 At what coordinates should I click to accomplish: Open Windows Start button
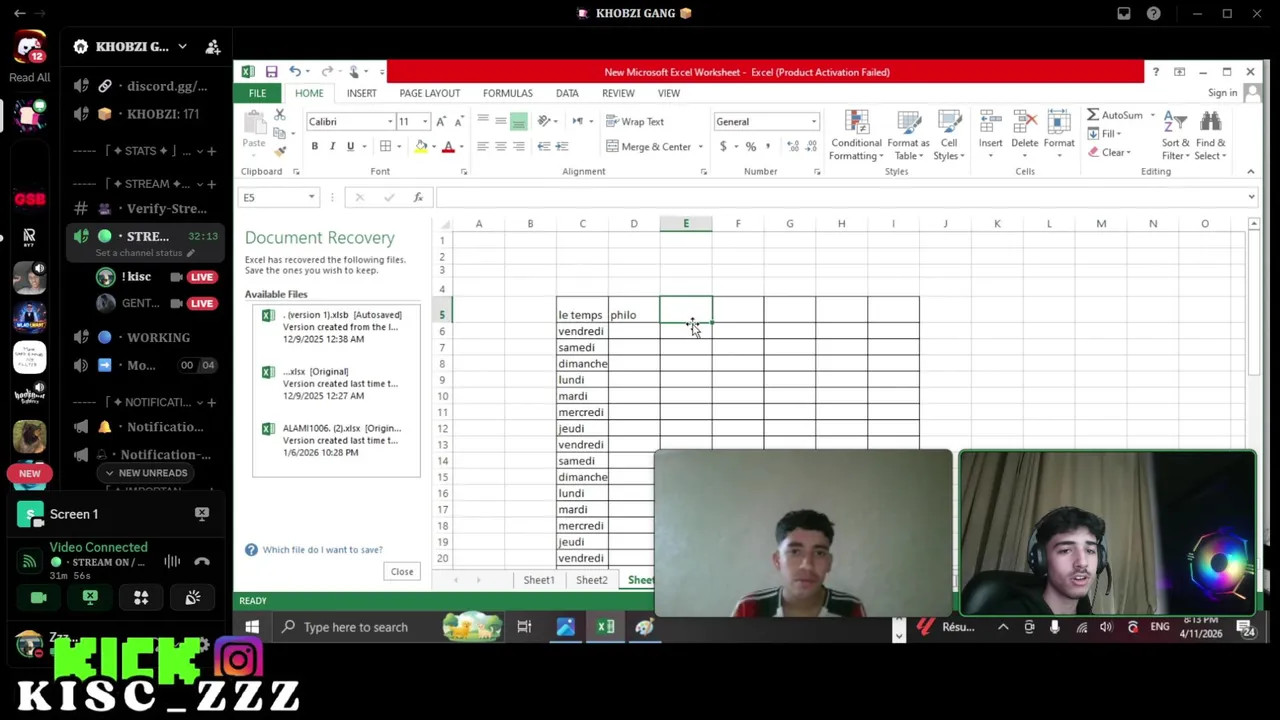coord(252,627)
